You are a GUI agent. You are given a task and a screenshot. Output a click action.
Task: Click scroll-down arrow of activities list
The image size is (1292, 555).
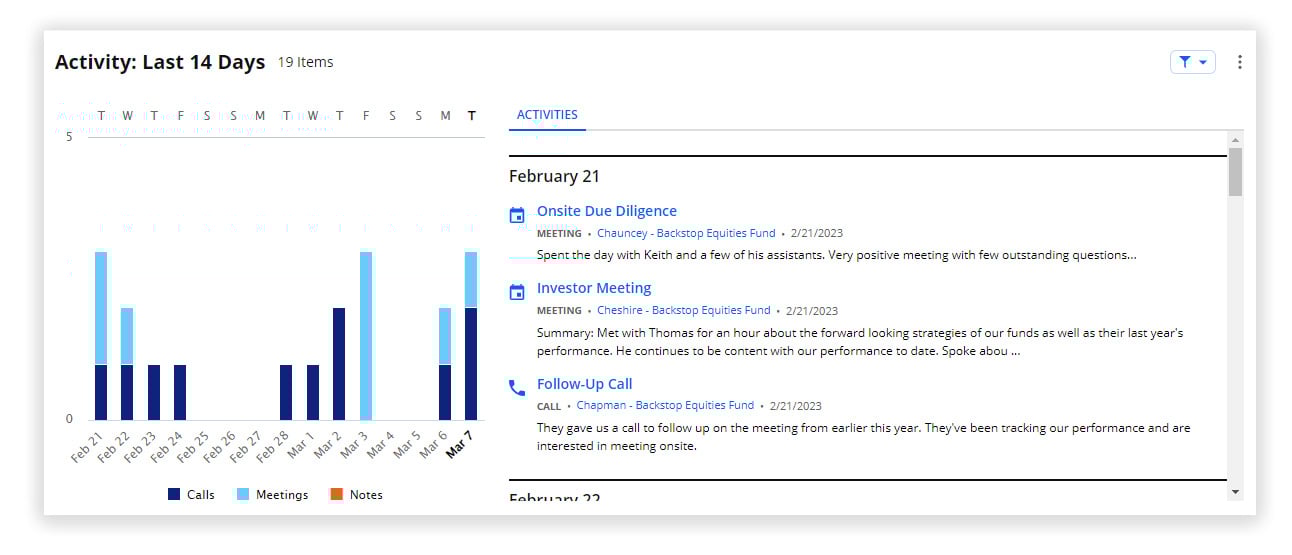(x=1235, y=492)
